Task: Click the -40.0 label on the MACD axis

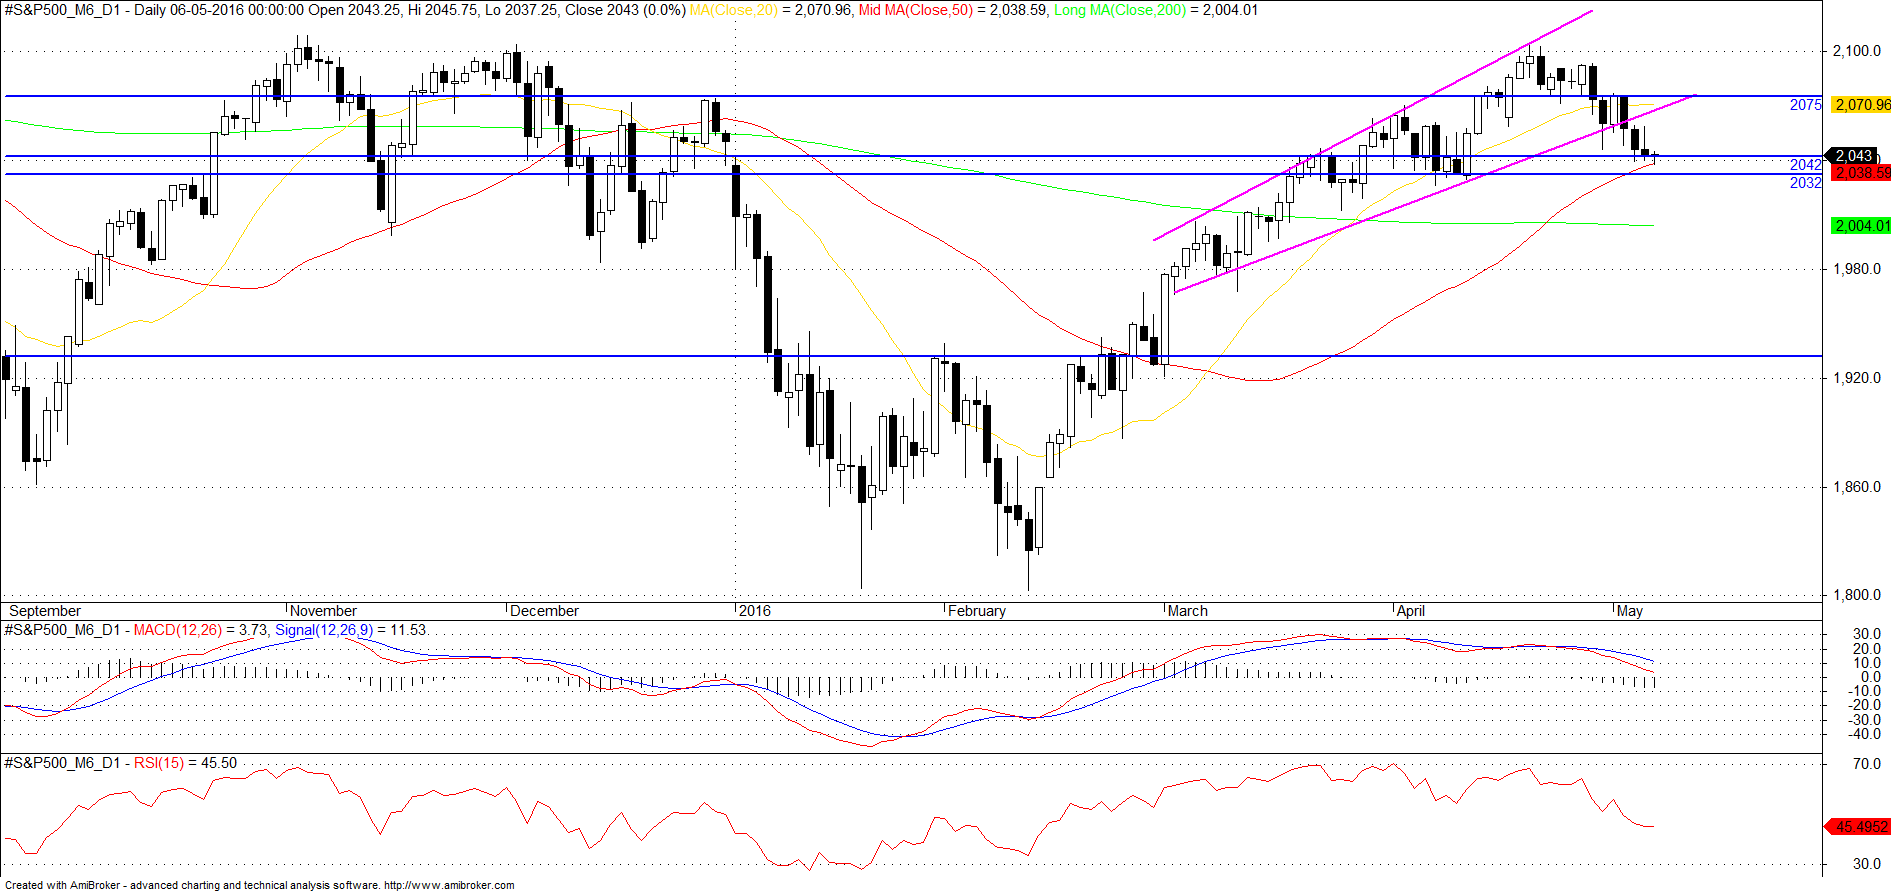Action: pos(1863,734)
